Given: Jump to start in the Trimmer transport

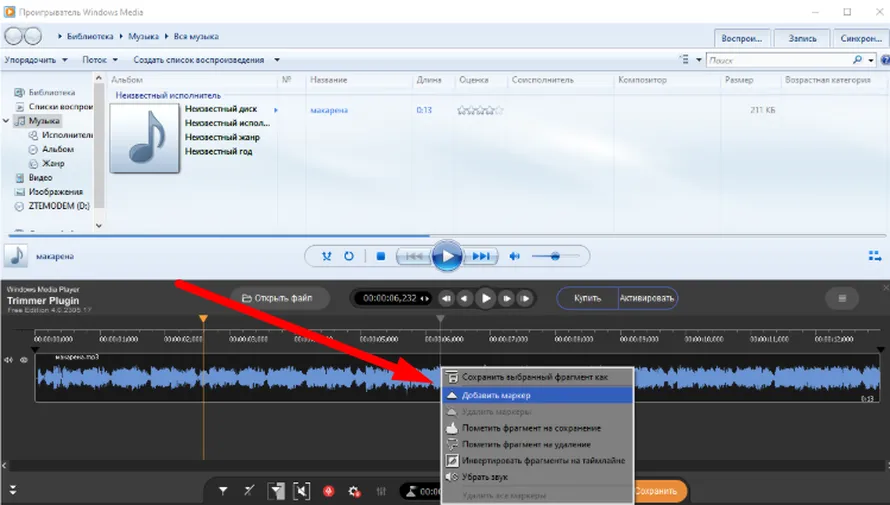Looking at the screenshot, I should (x=447, y=298).
